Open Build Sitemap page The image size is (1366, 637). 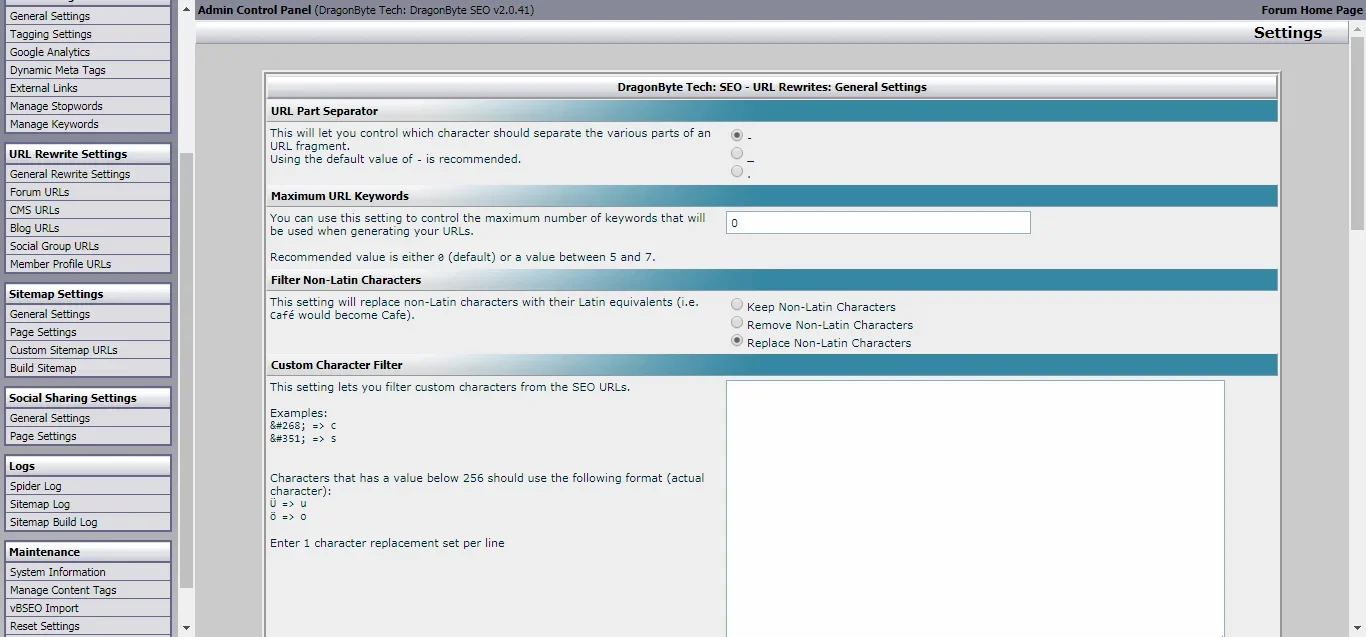coord(87,368)
